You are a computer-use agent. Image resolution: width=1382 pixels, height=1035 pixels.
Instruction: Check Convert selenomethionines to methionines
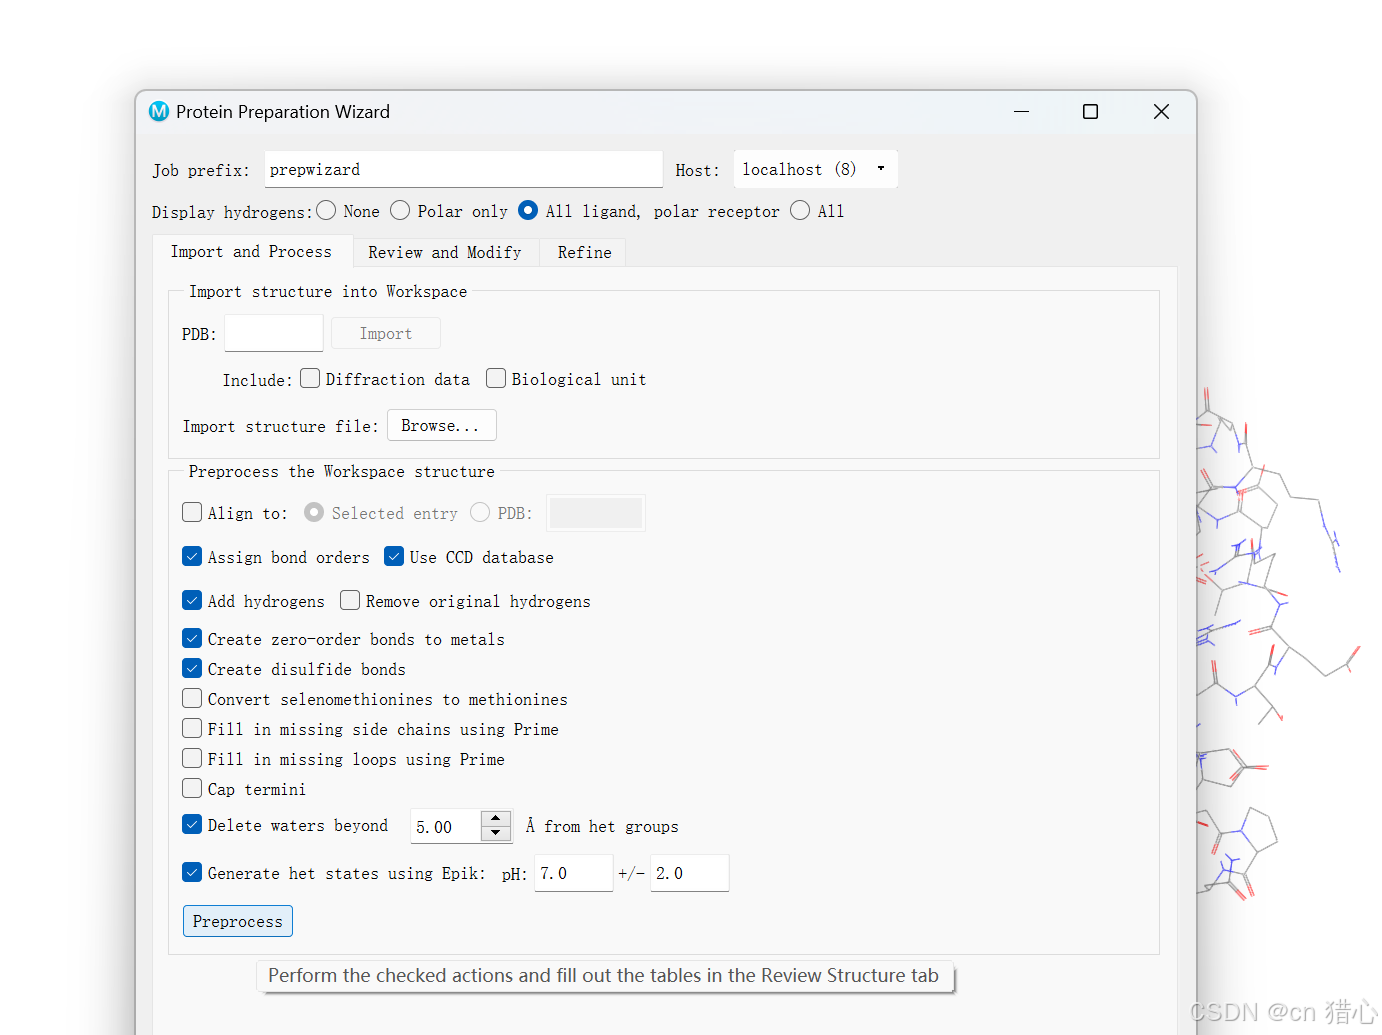pos(192,698)
